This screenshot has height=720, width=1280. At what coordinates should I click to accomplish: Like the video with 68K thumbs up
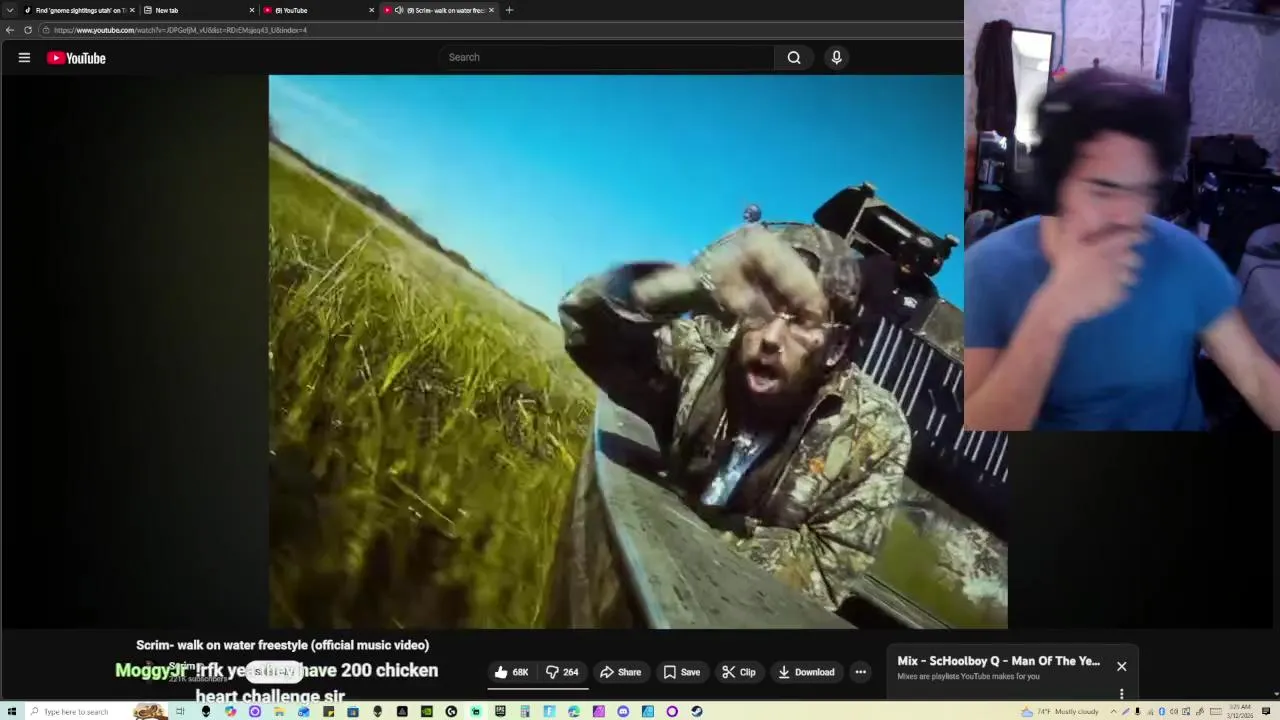pos(512,672)
